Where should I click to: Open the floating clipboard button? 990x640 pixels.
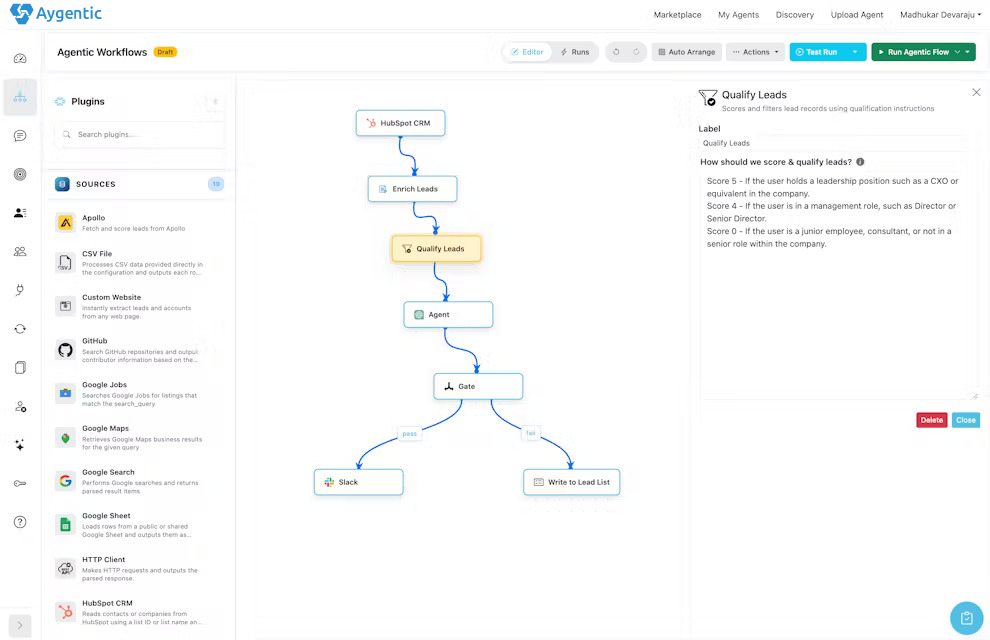966,618
